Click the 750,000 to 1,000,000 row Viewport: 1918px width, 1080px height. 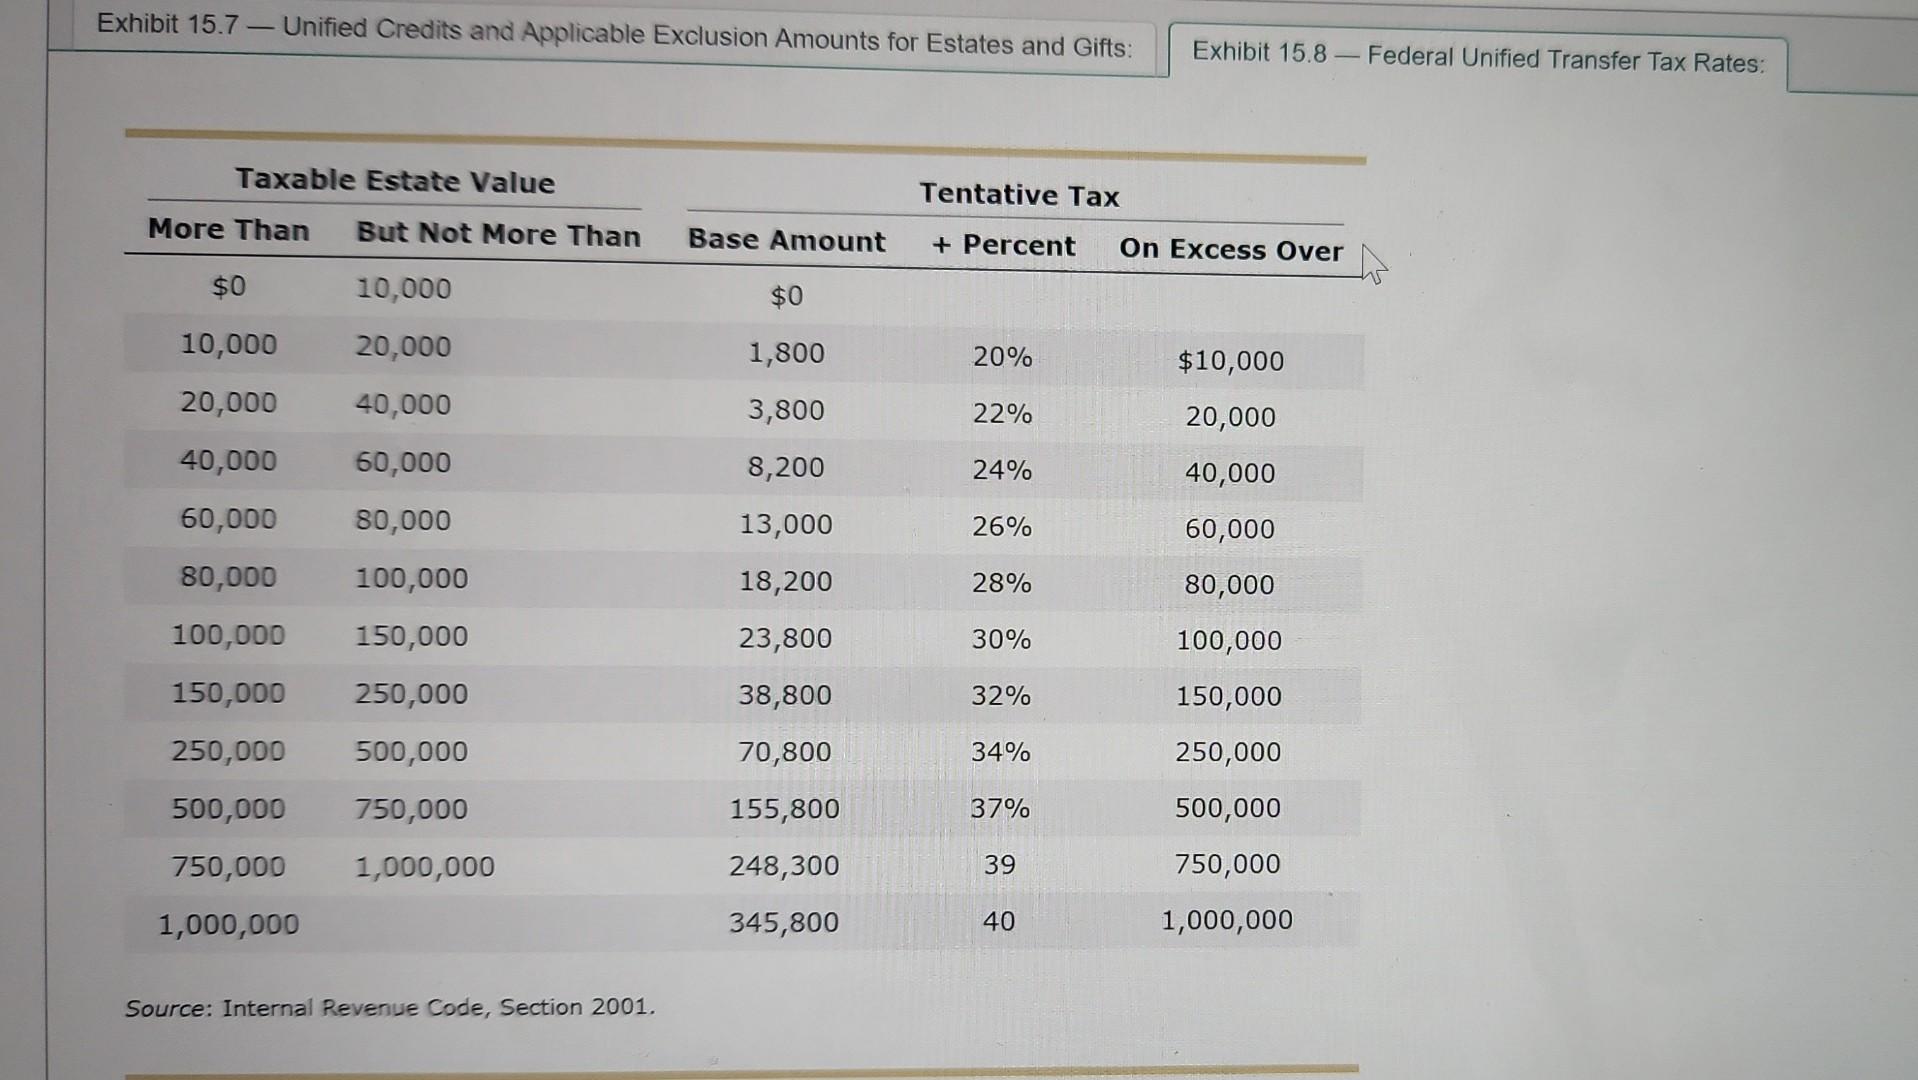[400, 866]
